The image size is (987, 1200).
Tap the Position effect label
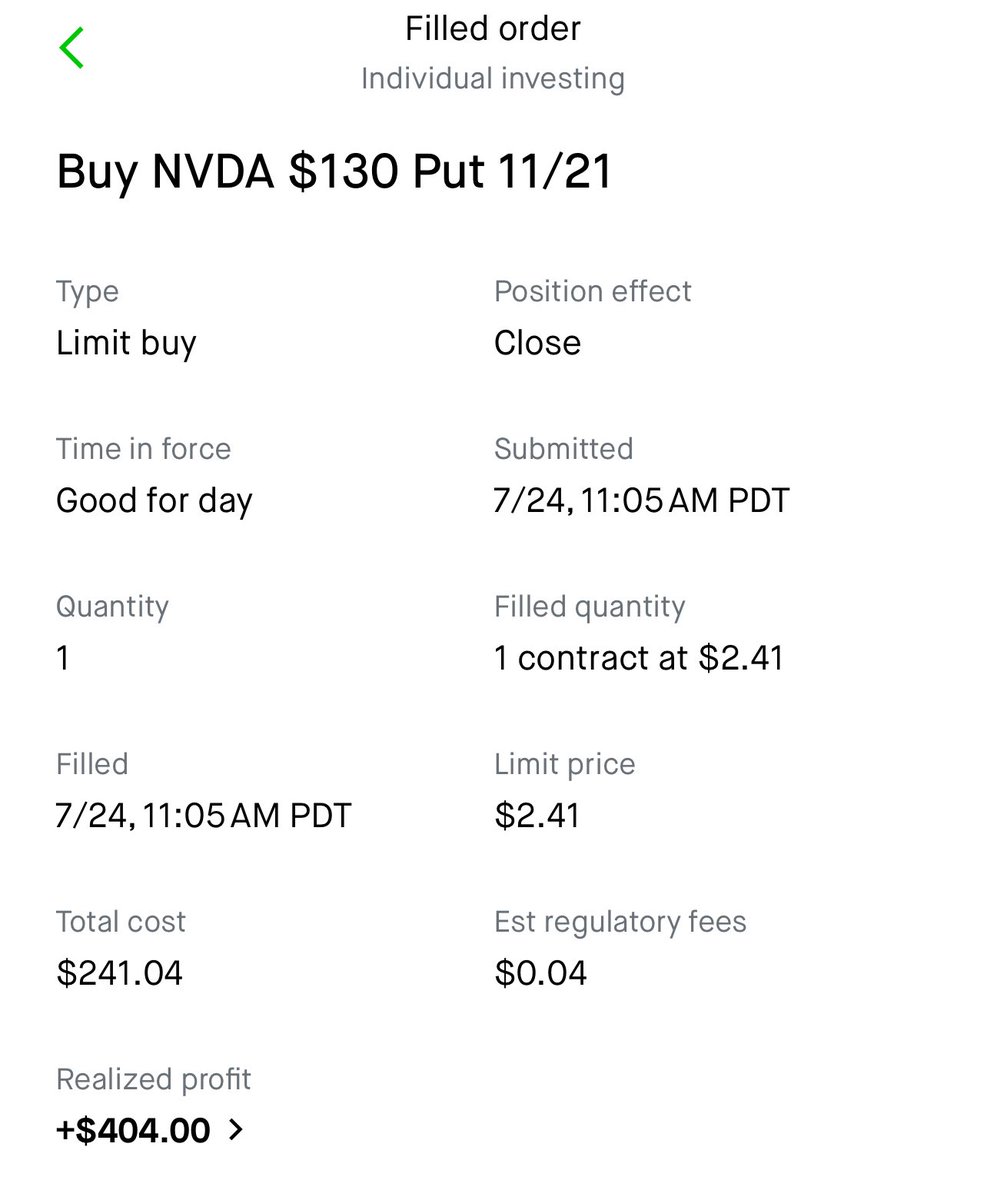[593, 292]
